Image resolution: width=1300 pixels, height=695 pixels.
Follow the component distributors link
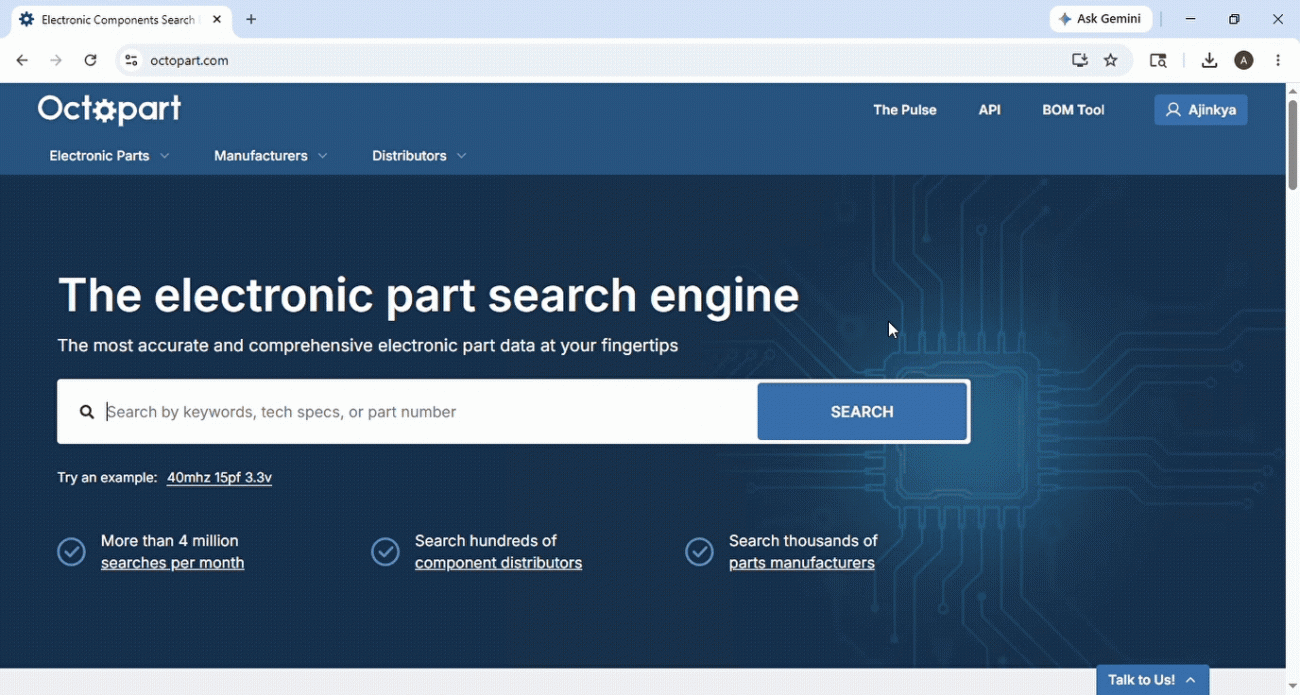click(x=498, y=564)
